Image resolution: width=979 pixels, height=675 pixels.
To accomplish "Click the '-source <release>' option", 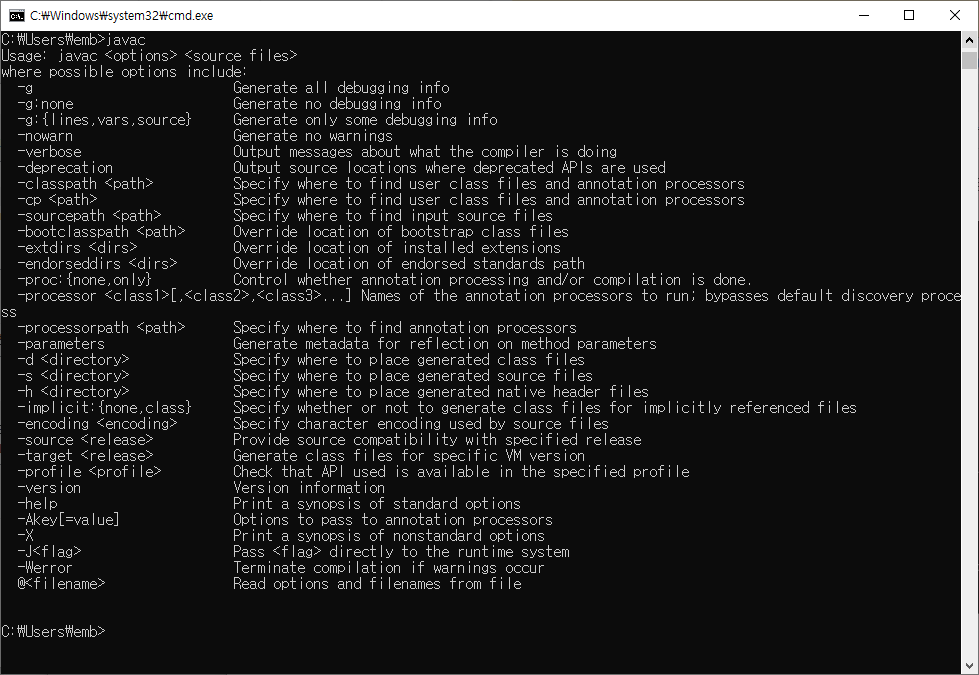I will tap(86, 440).
